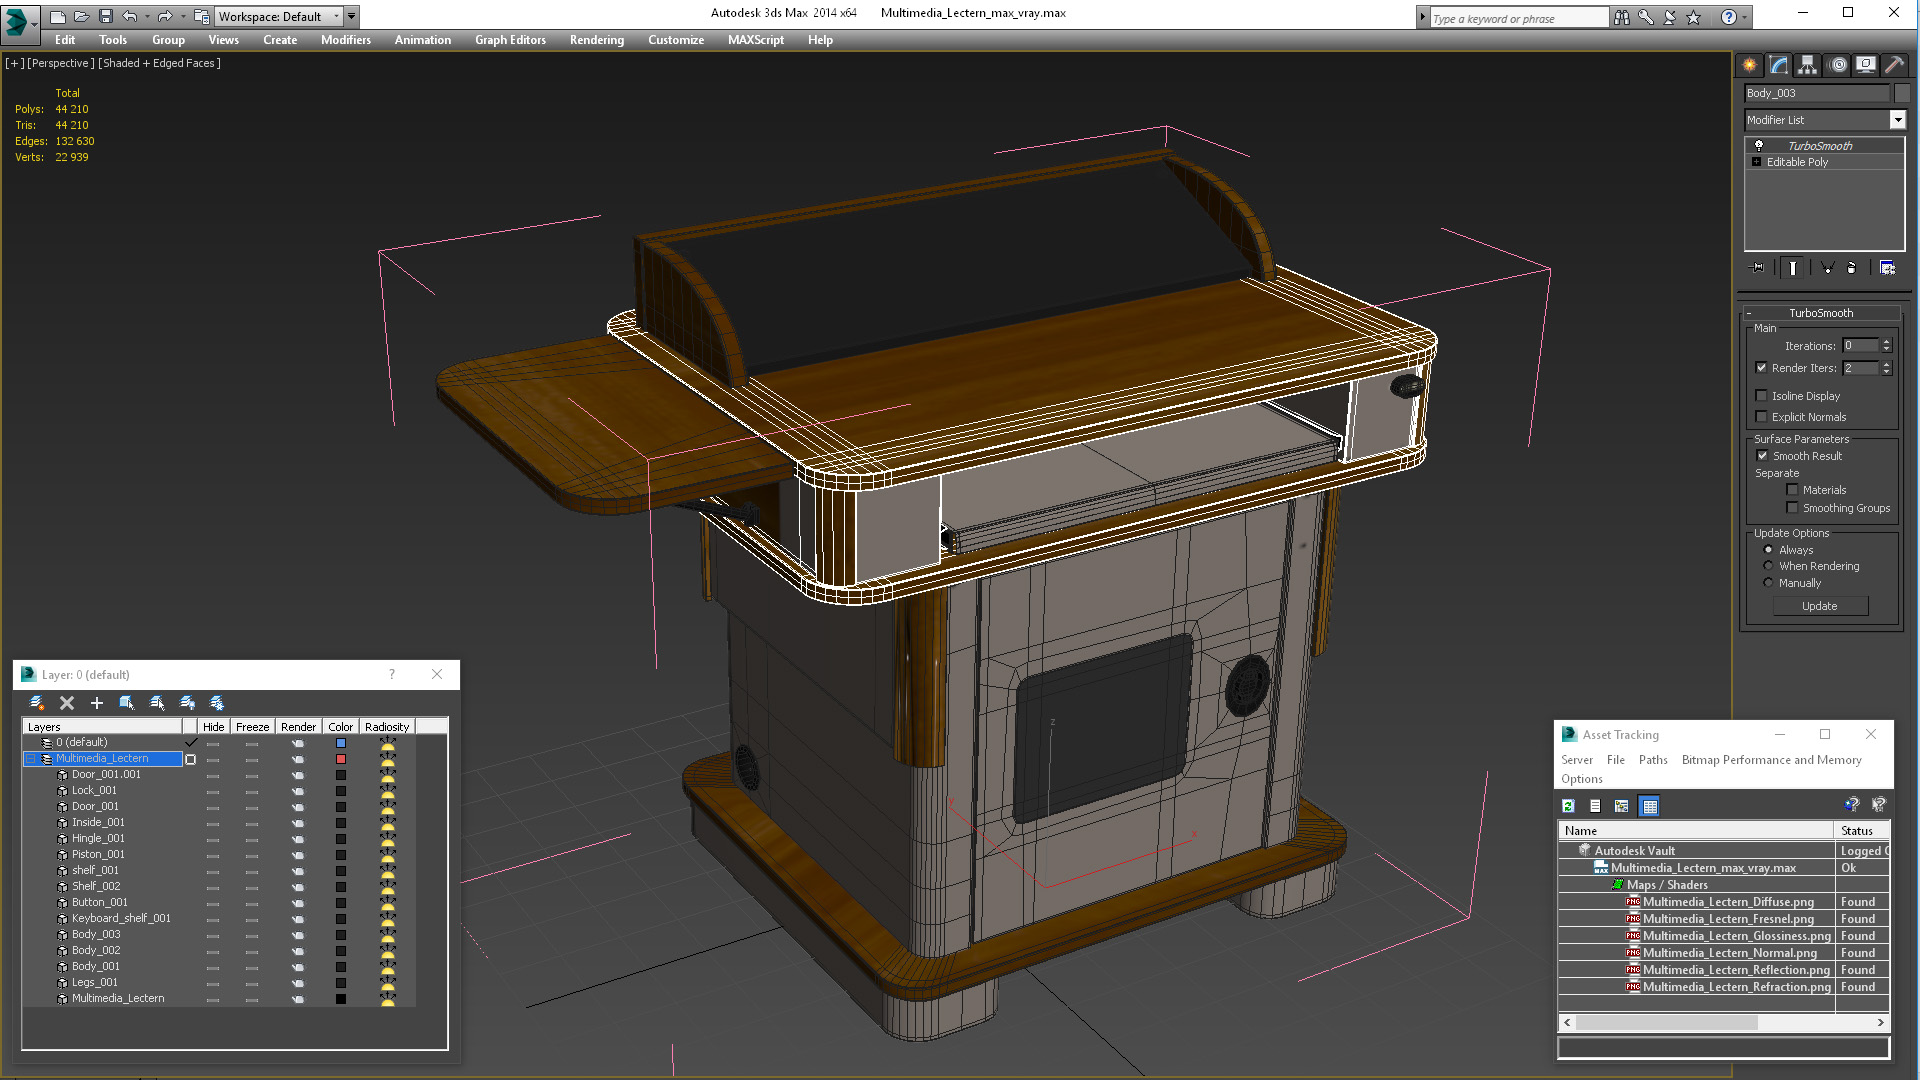1920x1080 pixels.
Task: Open the MAXScript menu
Action: [755, 40]
